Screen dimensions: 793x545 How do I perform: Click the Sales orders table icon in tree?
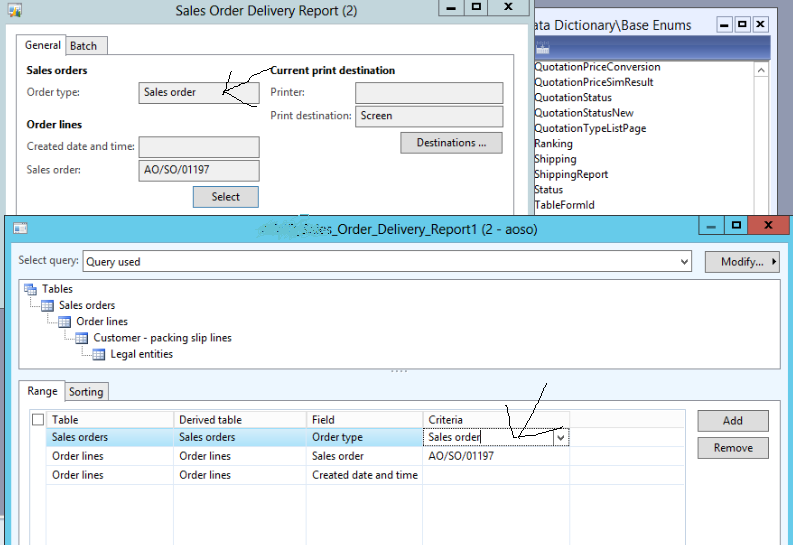point(48,306)
